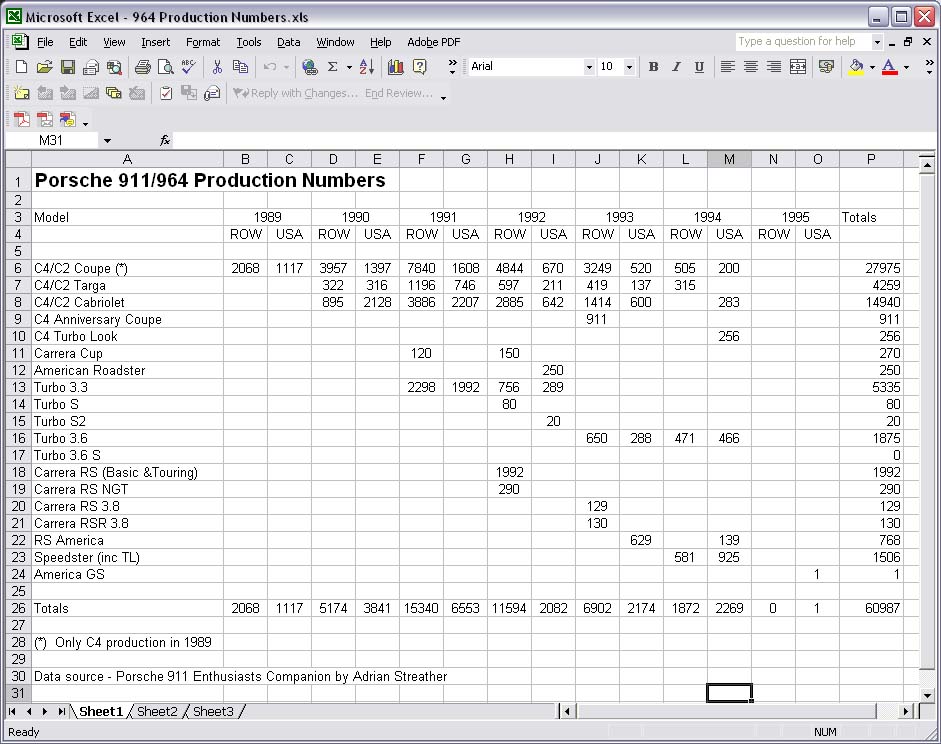Toggle Align Left
This screenshot has width=941, height=744.
(727, 67)
